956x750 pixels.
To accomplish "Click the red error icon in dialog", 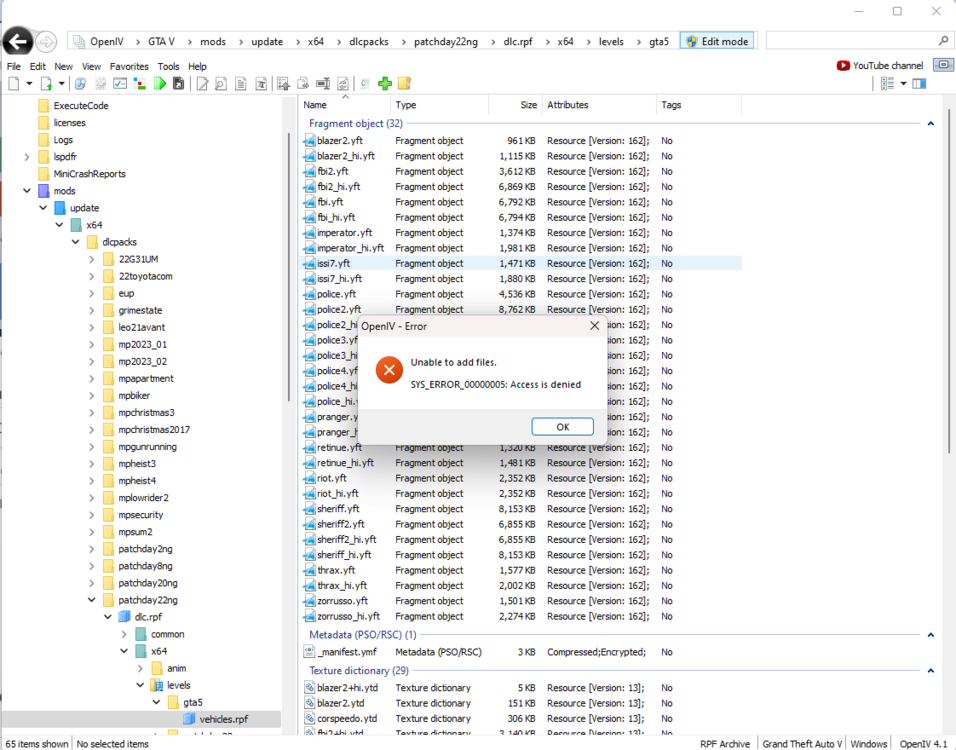I will pyautogui.click(x=389, y=369).
